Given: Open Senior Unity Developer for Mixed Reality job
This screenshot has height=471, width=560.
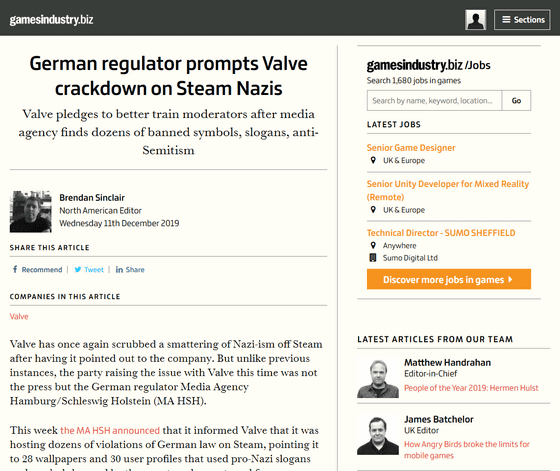Looking at the screenshot, I should click(x=448, y=190).
